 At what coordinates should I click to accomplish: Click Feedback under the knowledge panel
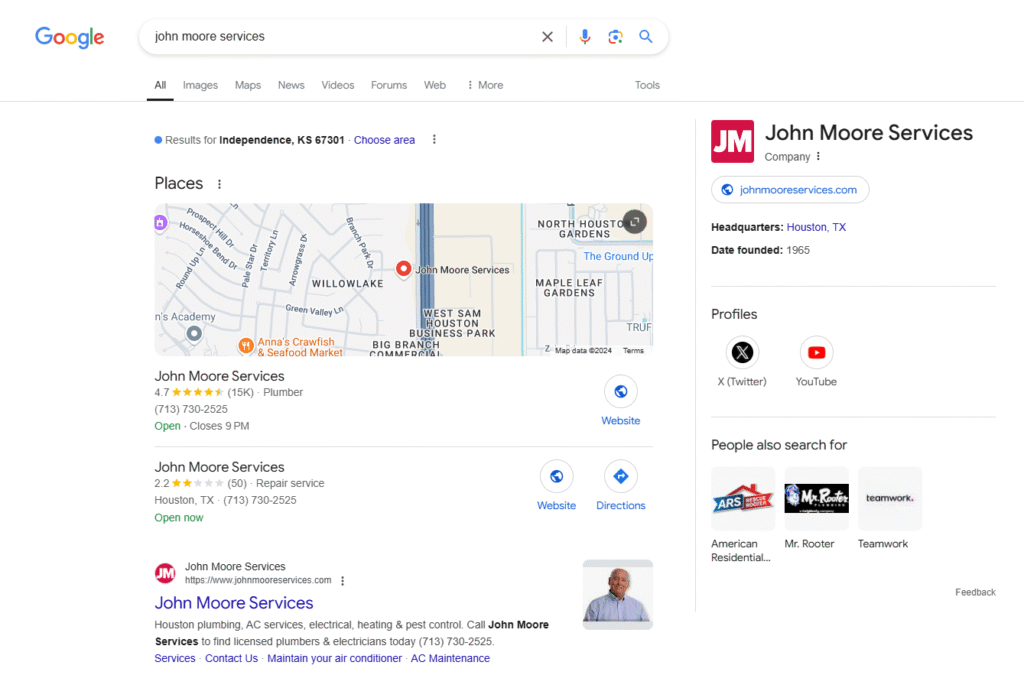point(975,593)
